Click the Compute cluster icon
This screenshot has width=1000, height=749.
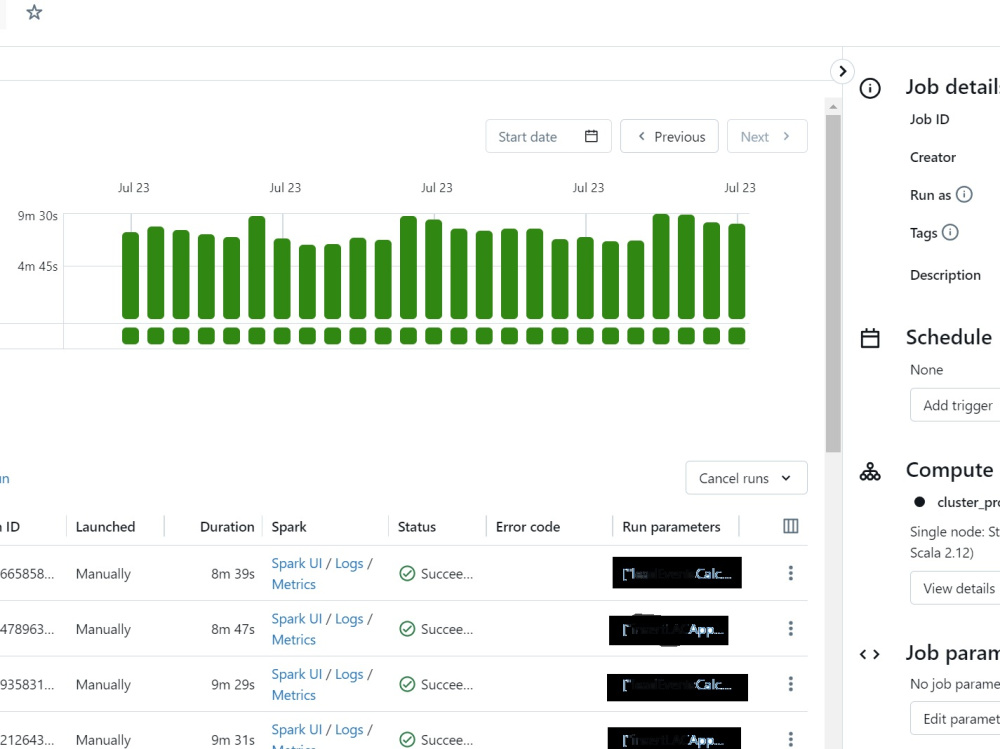(x=870, y=471)
